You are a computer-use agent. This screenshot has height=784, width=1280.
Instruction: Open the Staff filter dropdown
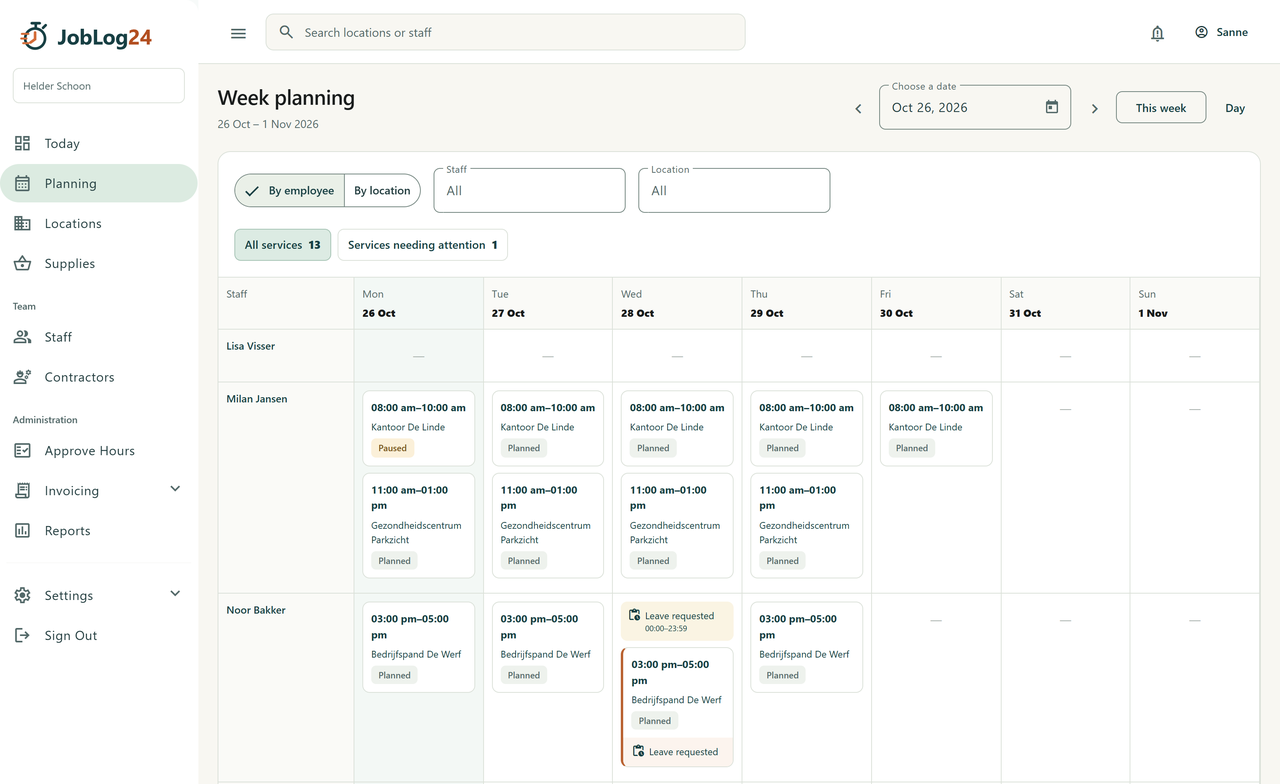click(529, 190)
